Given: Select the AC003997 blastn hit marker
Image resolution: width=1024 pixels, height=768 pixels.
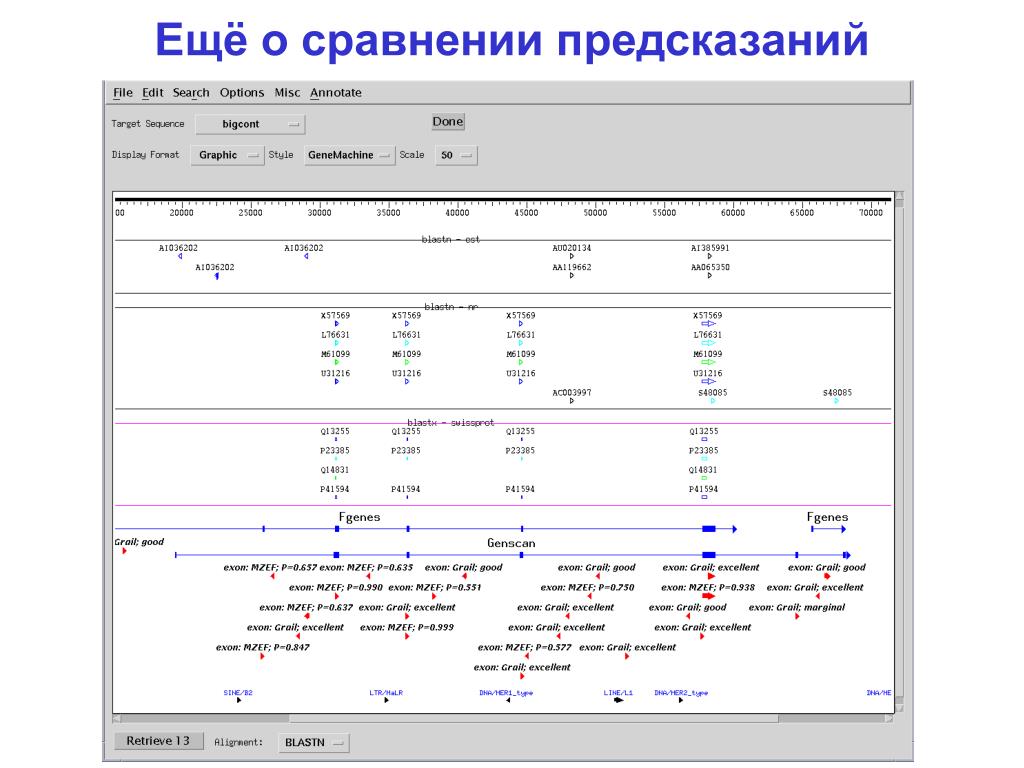Looking at the screenshot, I should pos(571,401).
